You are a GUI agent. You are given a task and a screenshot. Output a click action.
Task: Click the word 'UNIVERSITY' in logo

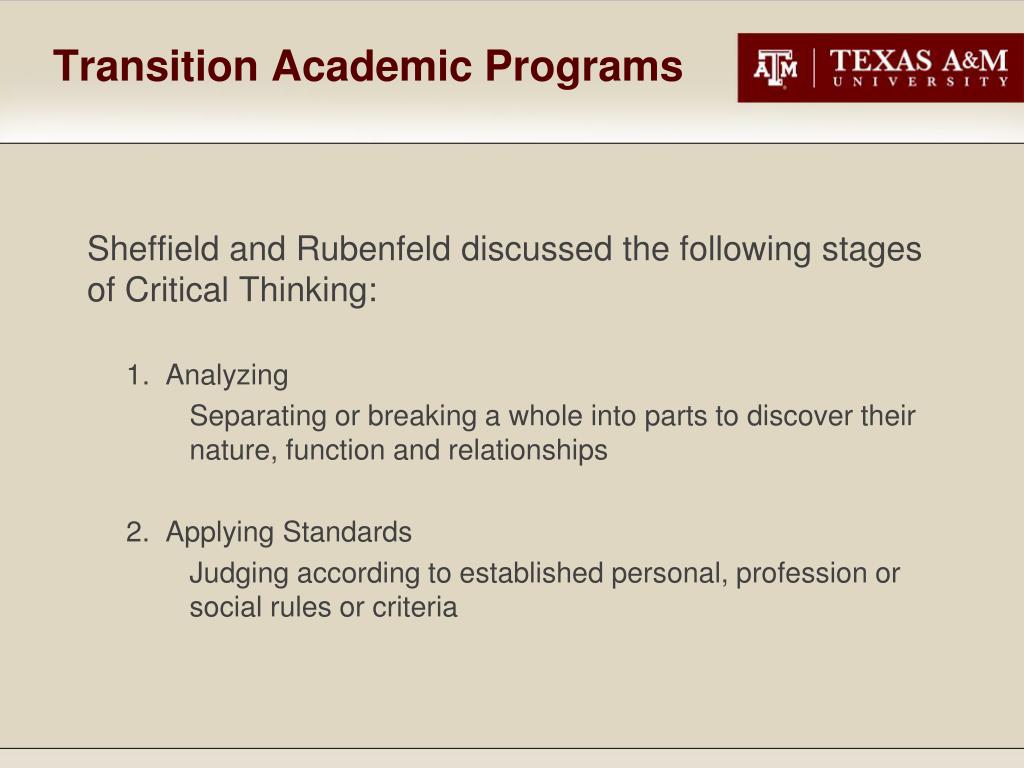pyautogui.click(x=920, y=82)
